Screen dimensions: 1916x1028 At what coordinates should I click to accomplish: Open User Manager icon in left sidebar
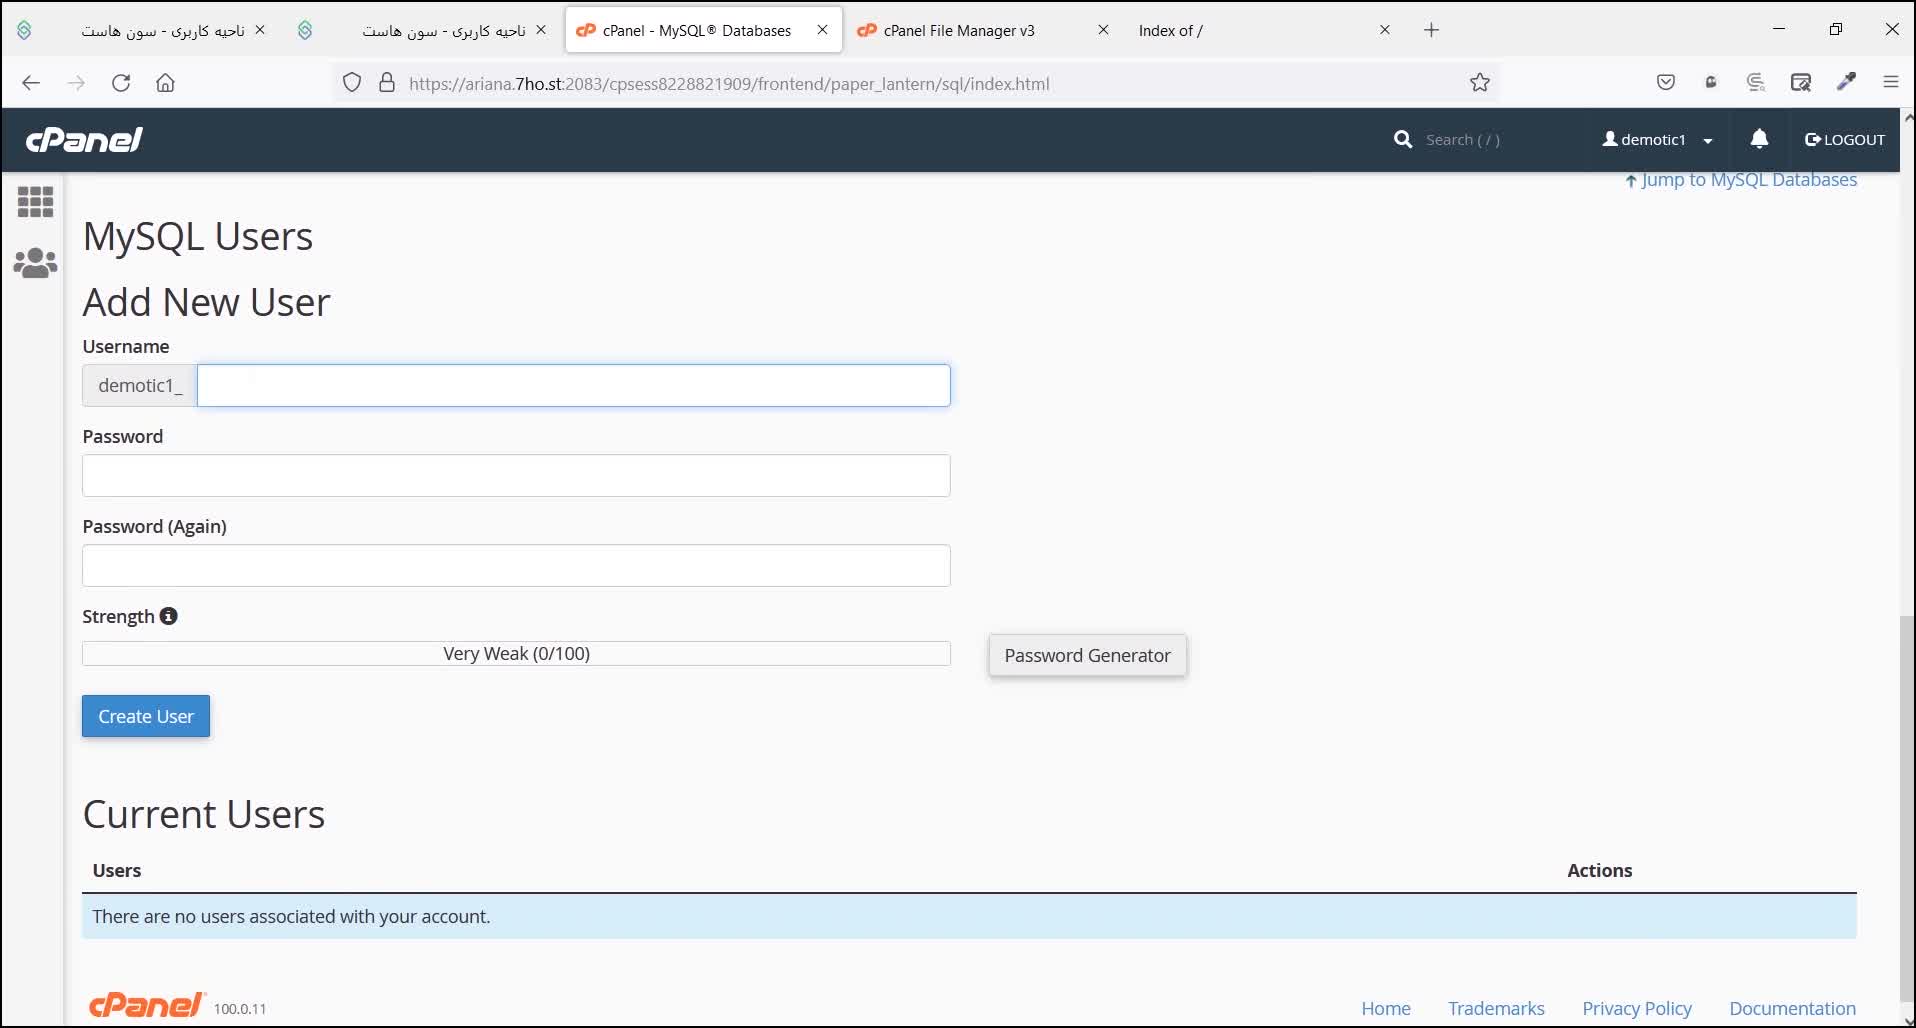coord(35,263)
